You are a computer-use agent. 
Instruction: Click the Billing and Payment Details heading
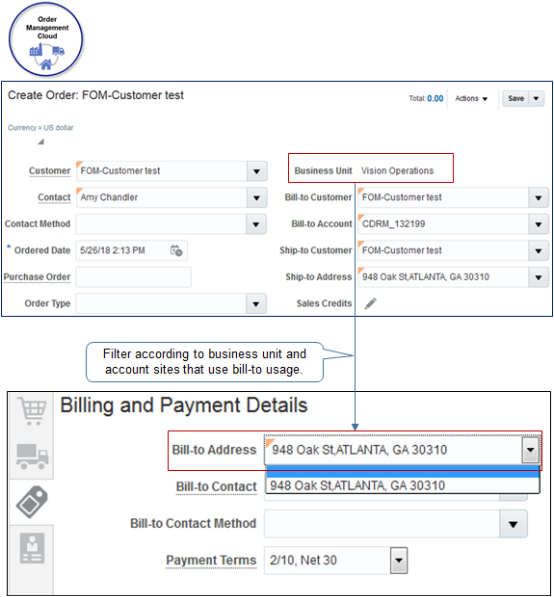[184, 405]
